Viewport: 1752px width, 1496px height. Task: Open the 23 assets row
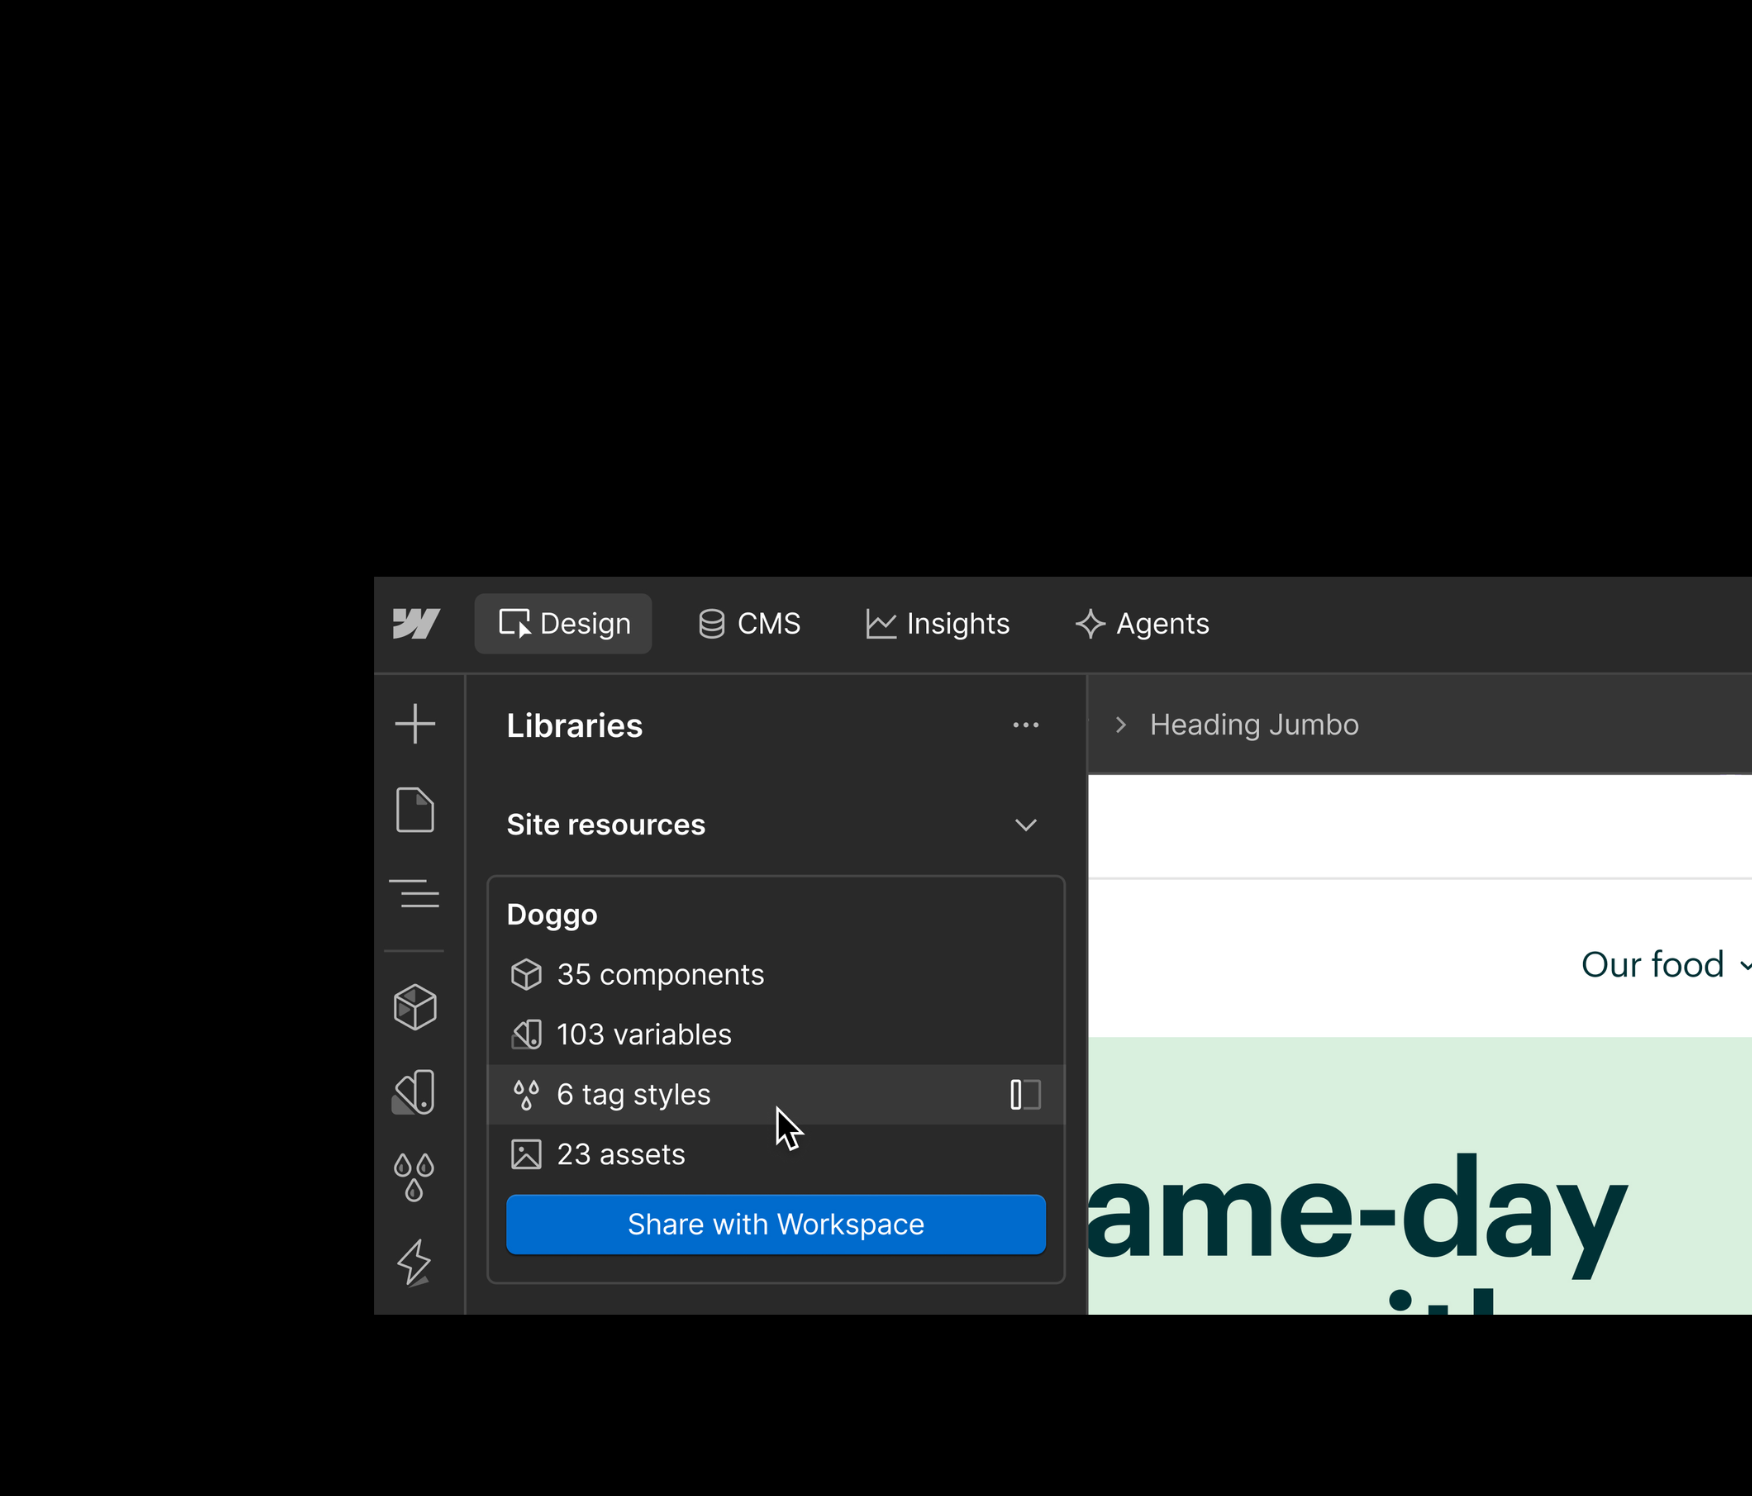(x=776, y=1154)
